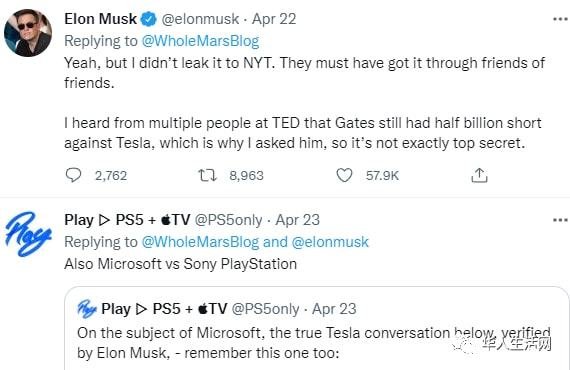Open the Play PS5 profile avatar
The image size is (570, 370).
[x=28, y=234]
